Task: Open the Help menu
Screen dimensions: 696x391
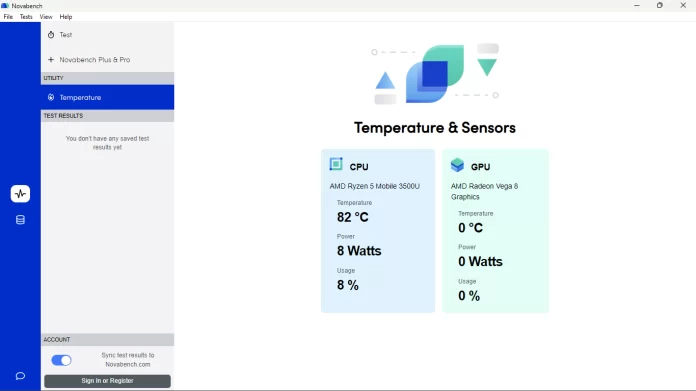Action: click(66, 17)
